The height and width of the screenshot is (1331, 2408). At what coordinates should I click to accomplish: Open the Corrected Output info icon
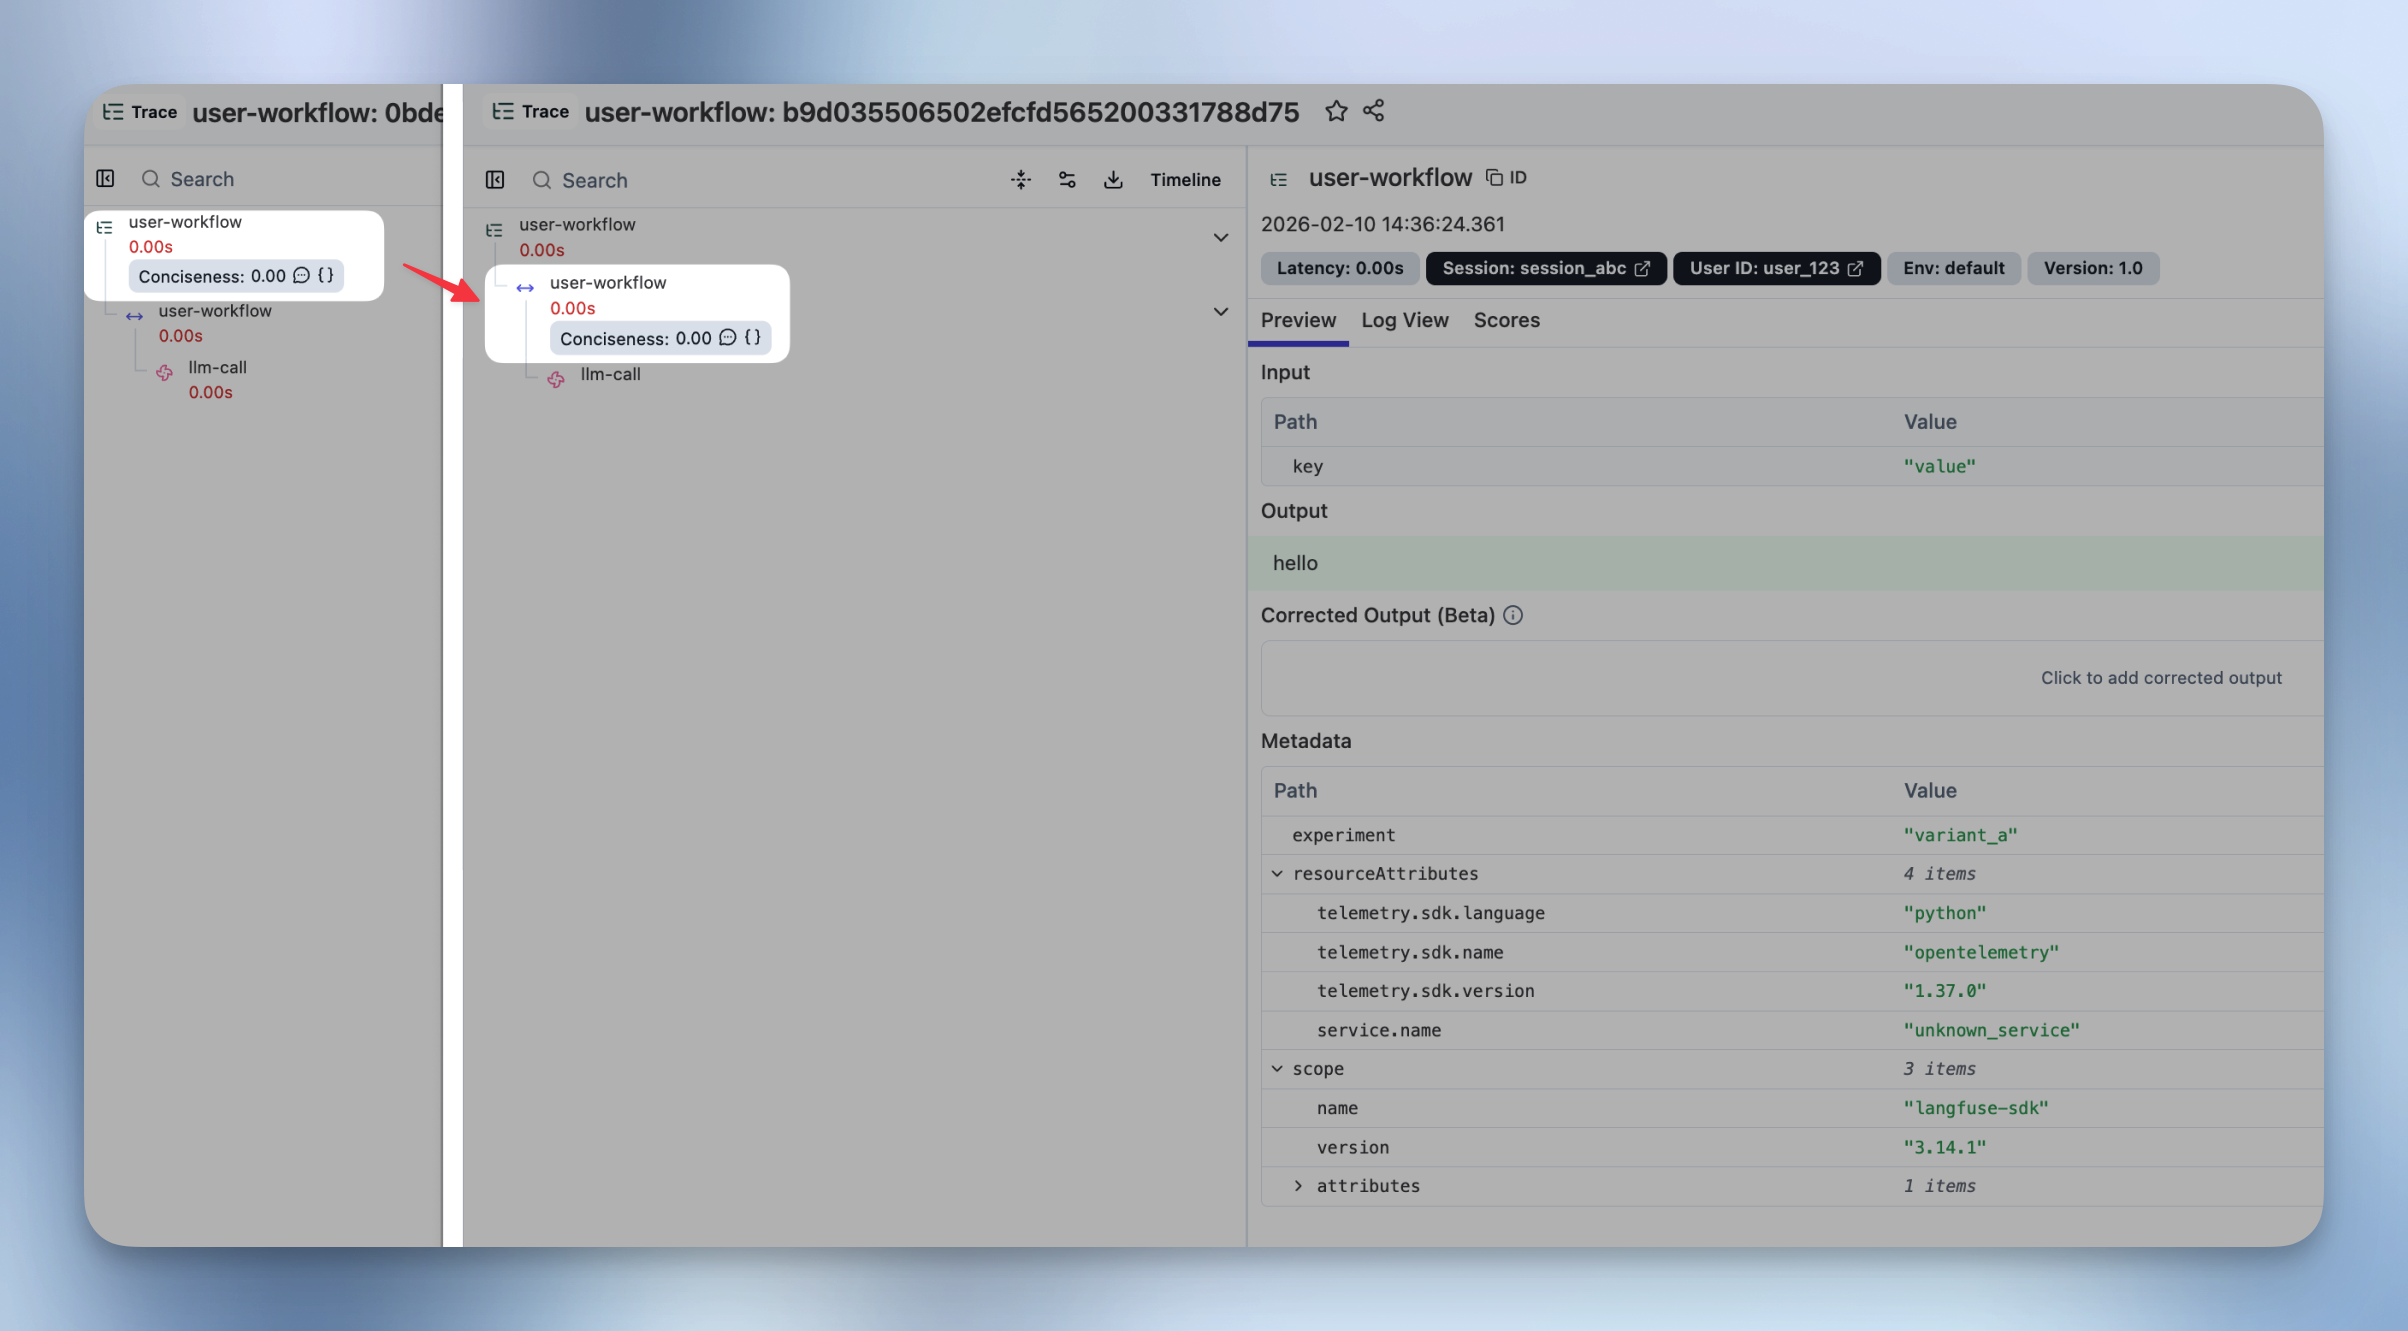click(x=1513, y=615)
